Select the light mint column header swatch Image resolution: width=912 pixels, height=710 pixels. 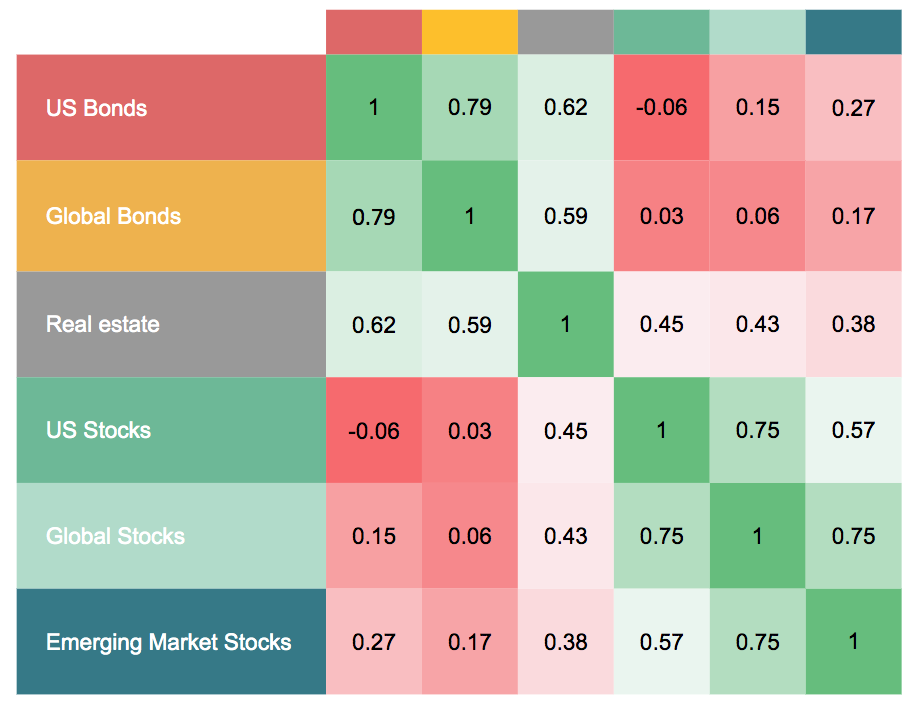pyautogui.click(x=758, y=32)
